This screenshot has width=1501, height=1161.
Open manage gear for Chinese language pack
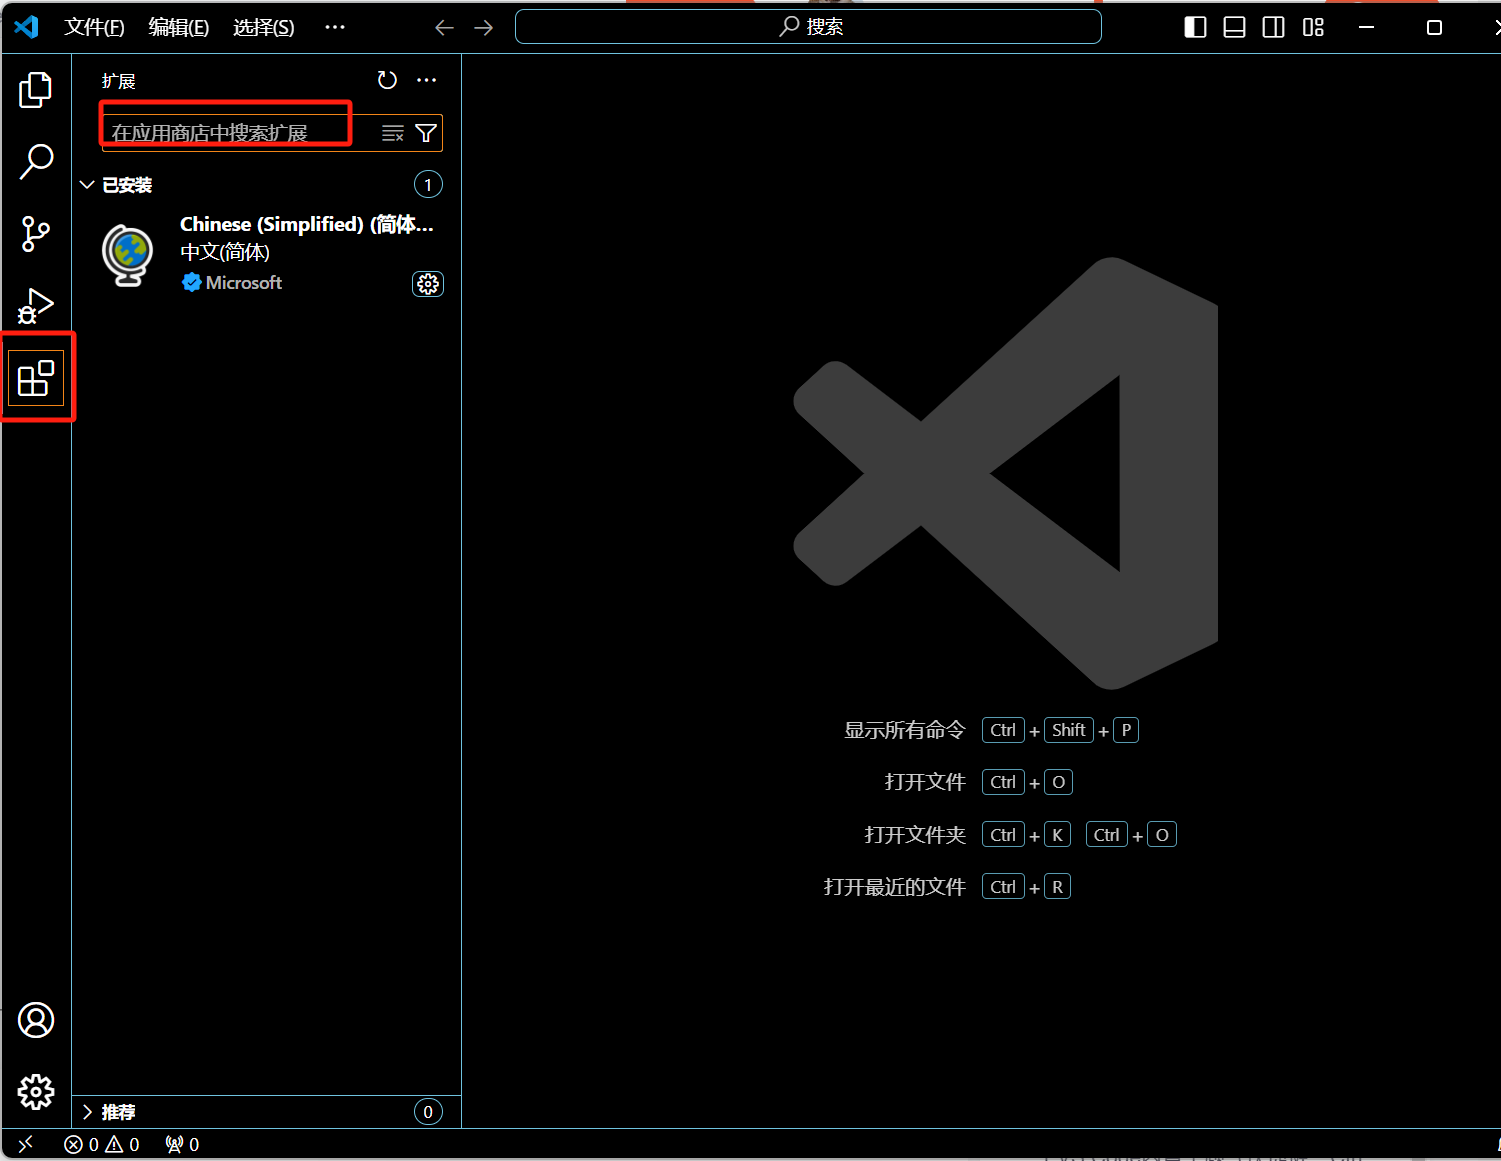click(x=428, y=284)
